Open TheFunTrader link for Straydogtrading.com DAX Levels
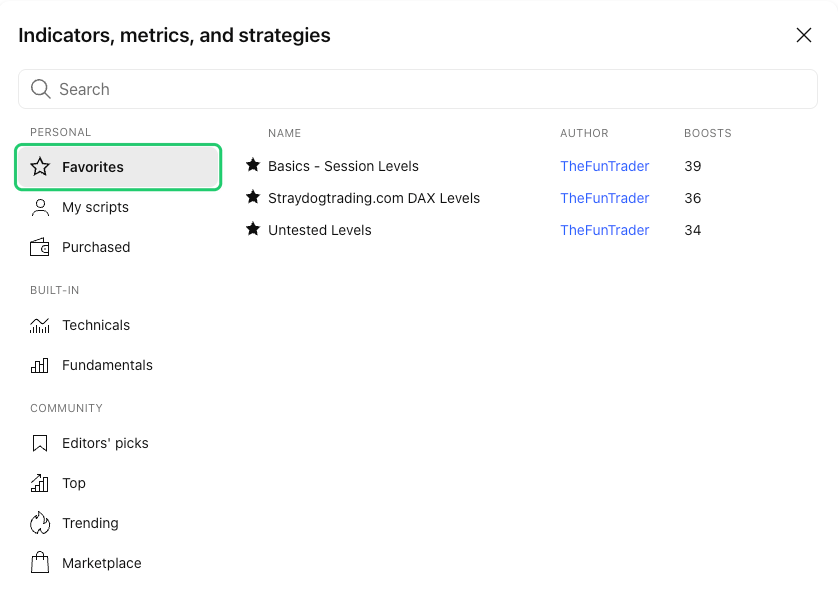The width and height of the screenshot is (838, 591). click(x=604, y=198)
